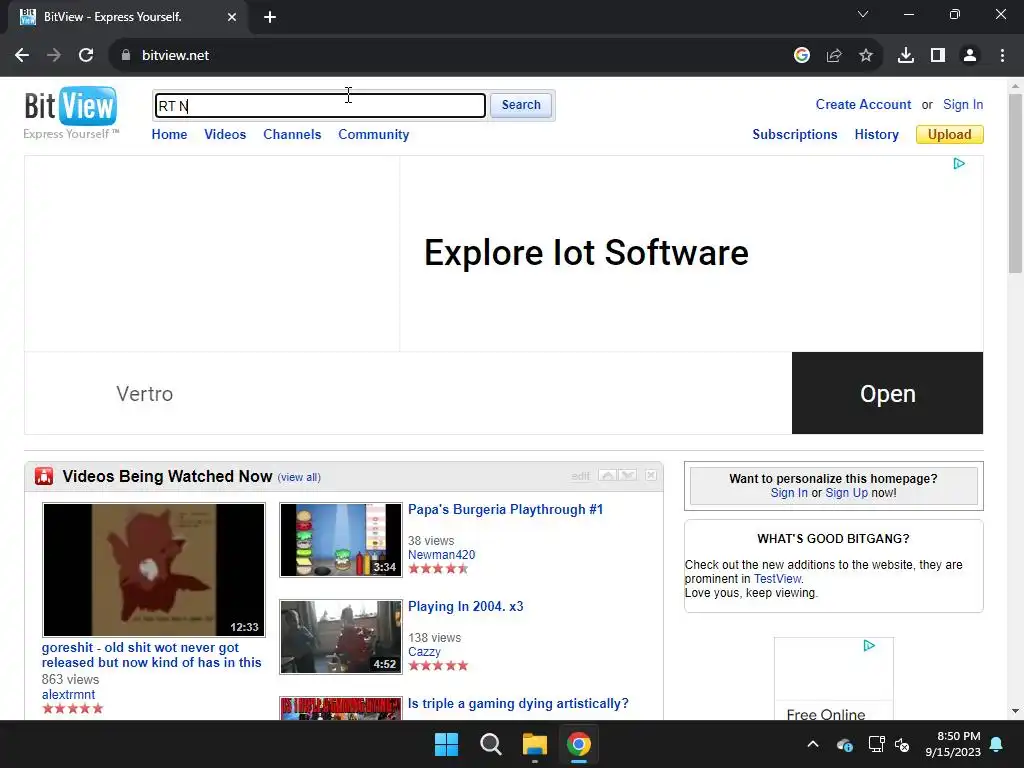Visit the Cazzy channel

pyautogui.click(x=424, y=652)
